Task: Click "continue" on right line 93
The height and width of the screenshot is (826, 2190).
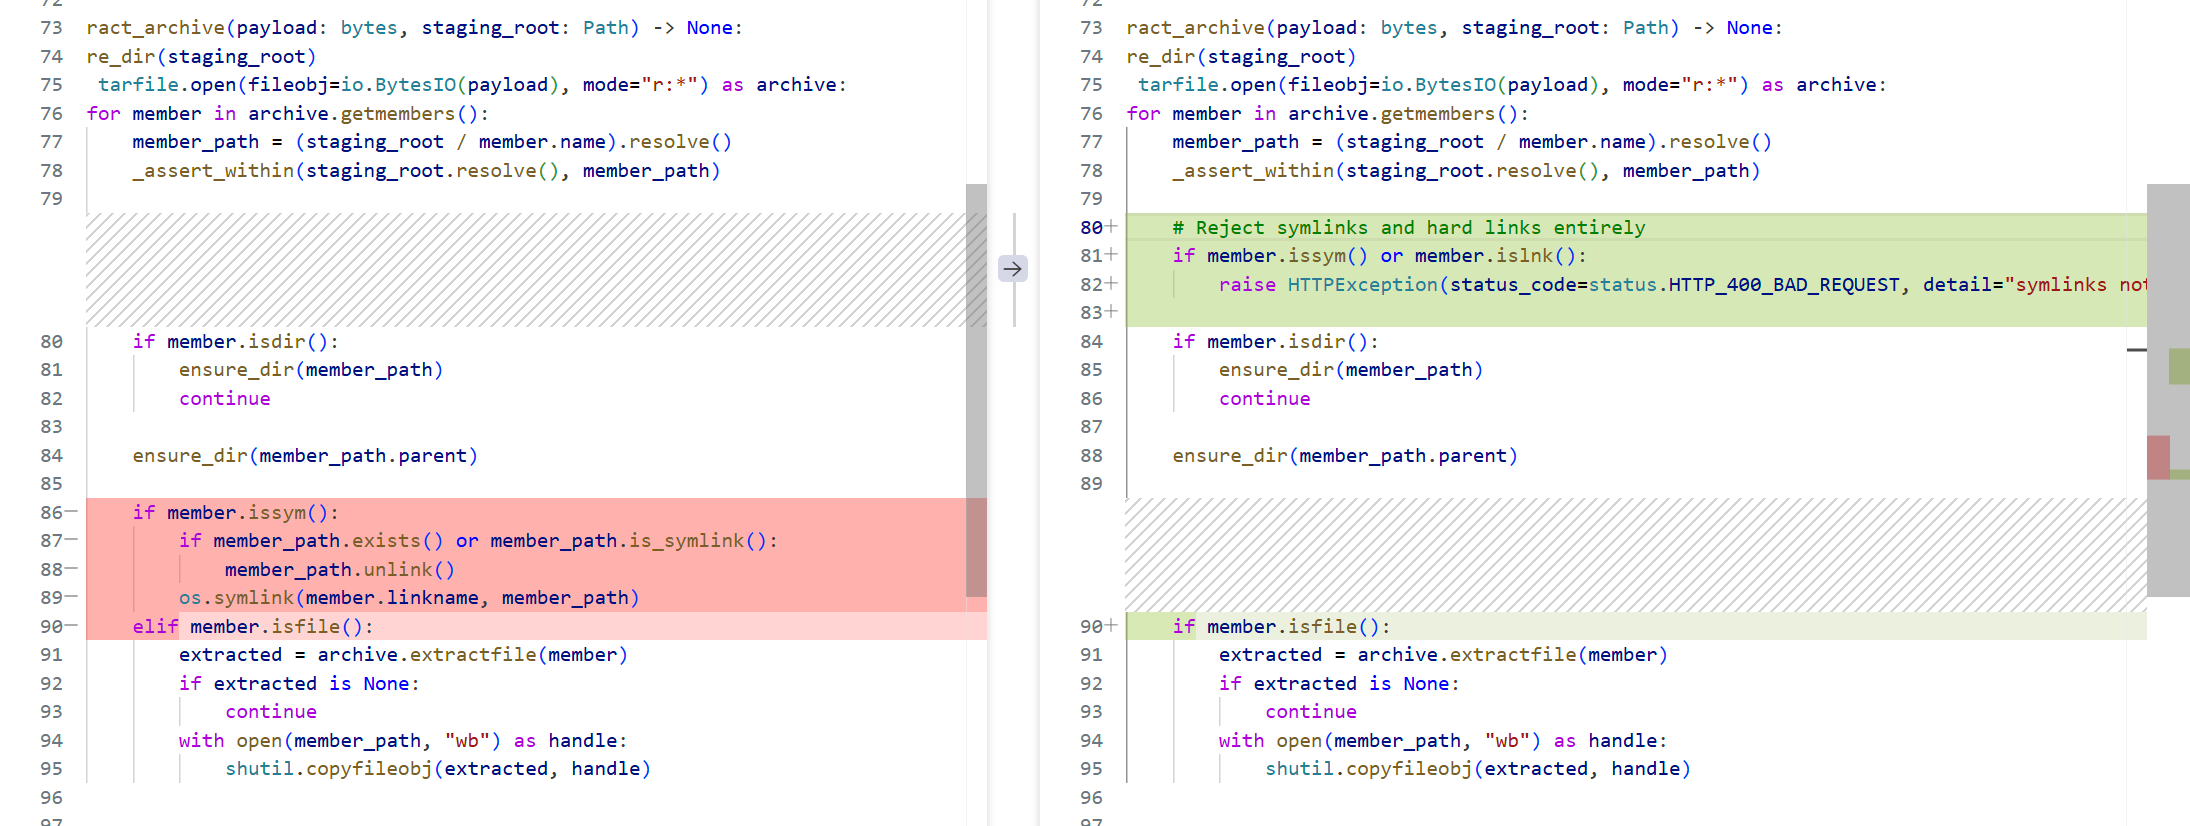Action: 1311,711
